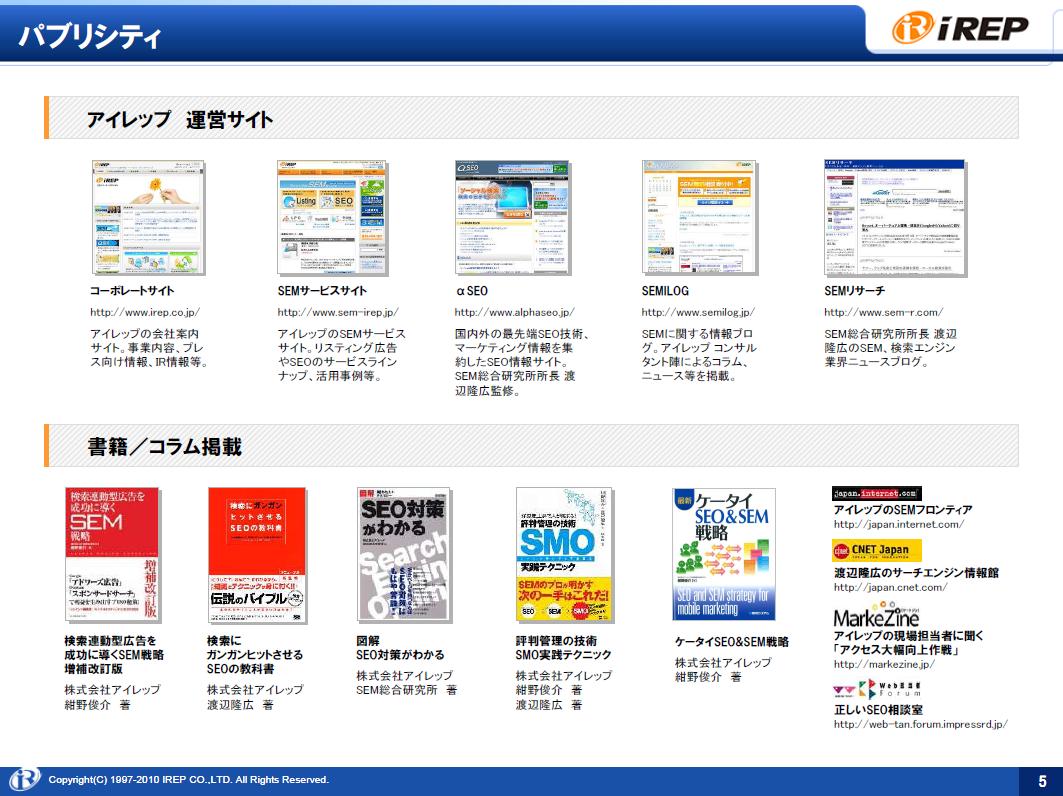Click the アイレップのSEMフロンティア column title

tap(903, 510)
